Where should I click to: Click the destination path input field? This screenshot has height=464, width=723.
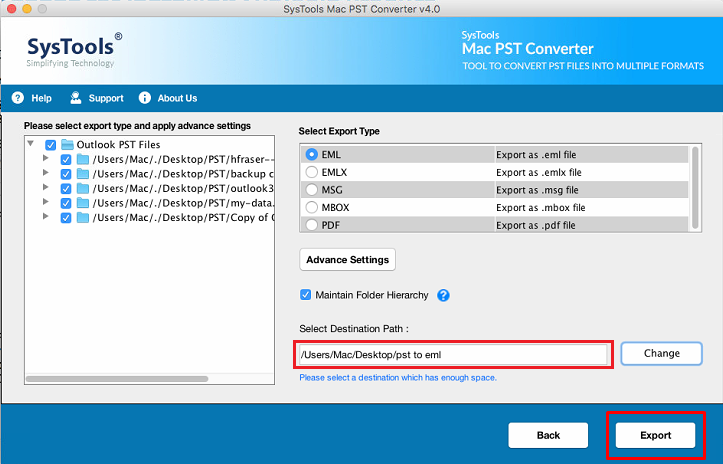coord(453,355)
